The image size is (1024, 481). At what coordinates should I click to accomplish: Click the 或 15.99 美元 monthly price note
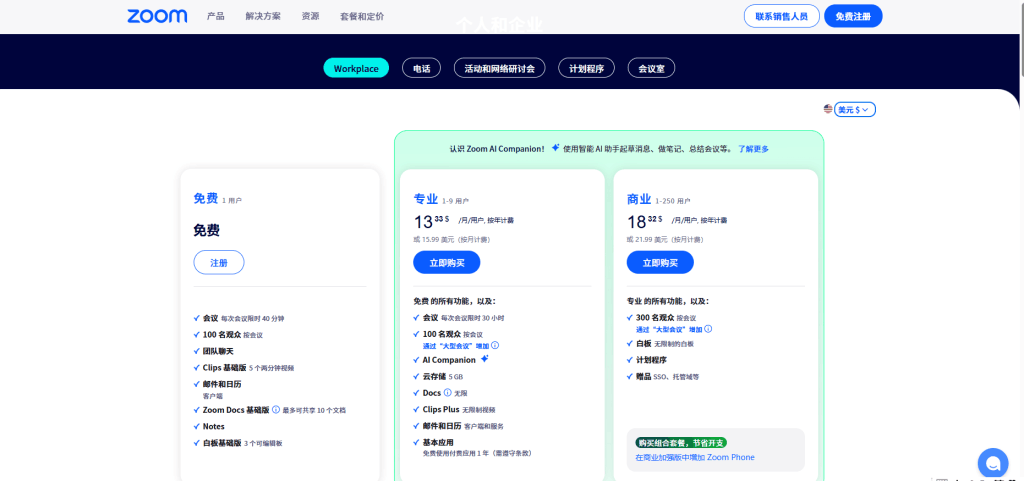pos(452,240)
